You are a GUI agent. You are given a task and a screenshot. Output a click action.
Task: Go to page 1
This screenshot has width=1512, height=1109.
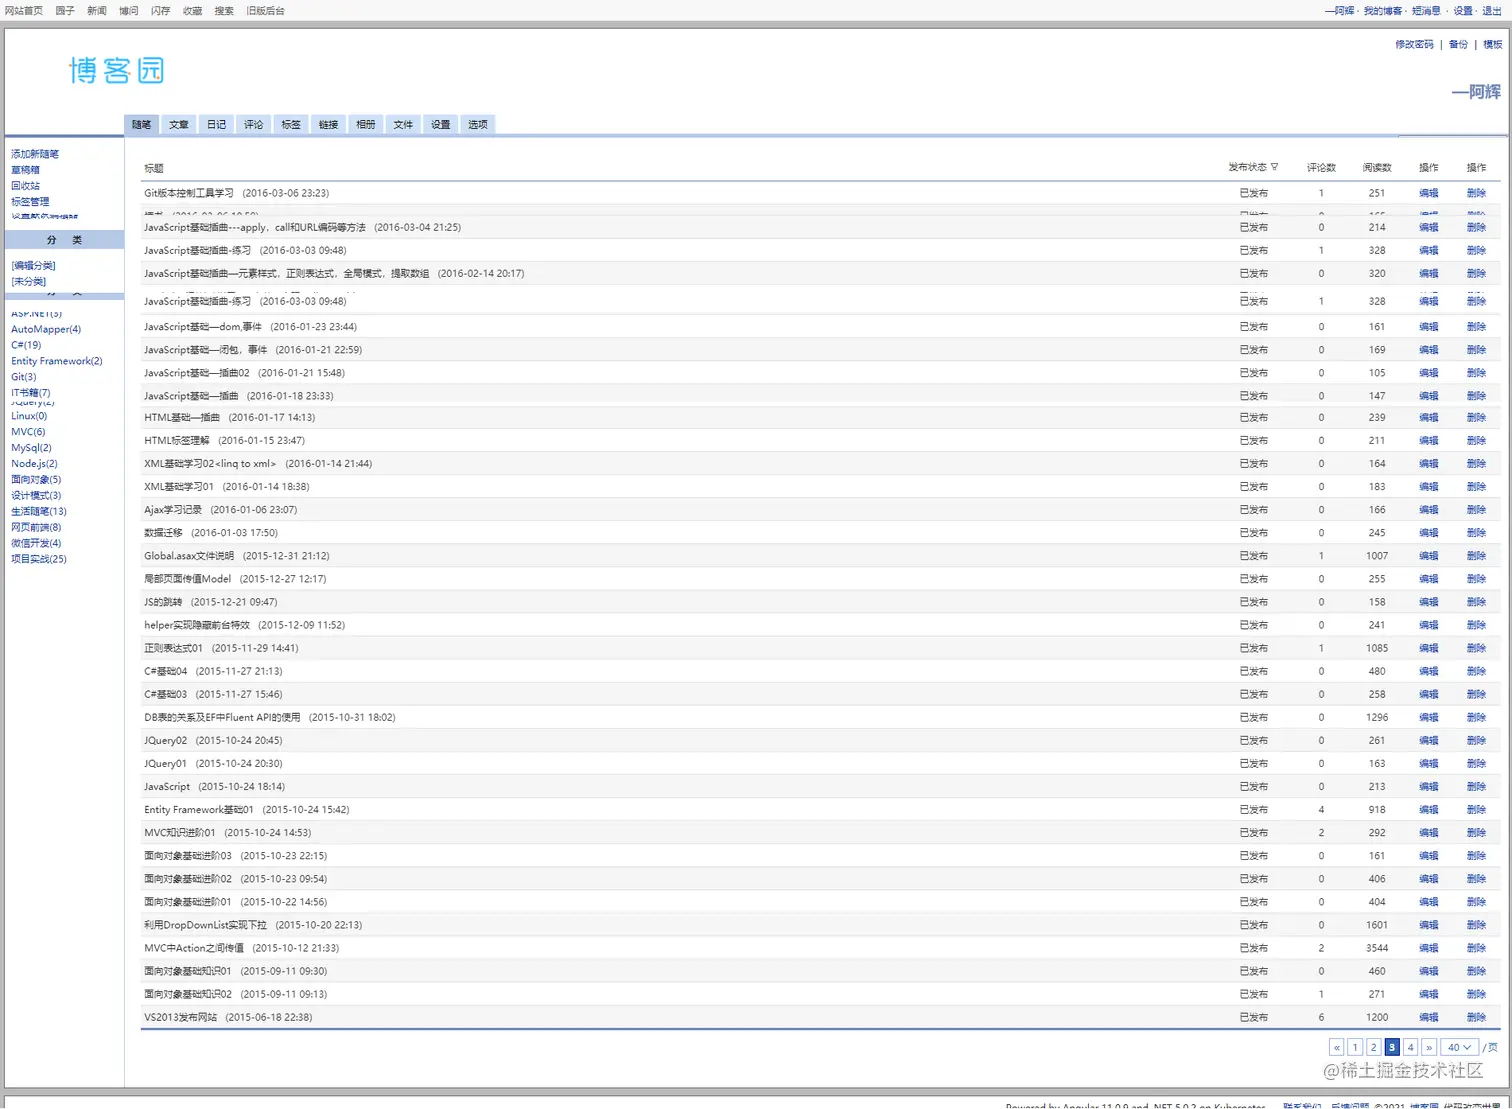point(1355,1047)
